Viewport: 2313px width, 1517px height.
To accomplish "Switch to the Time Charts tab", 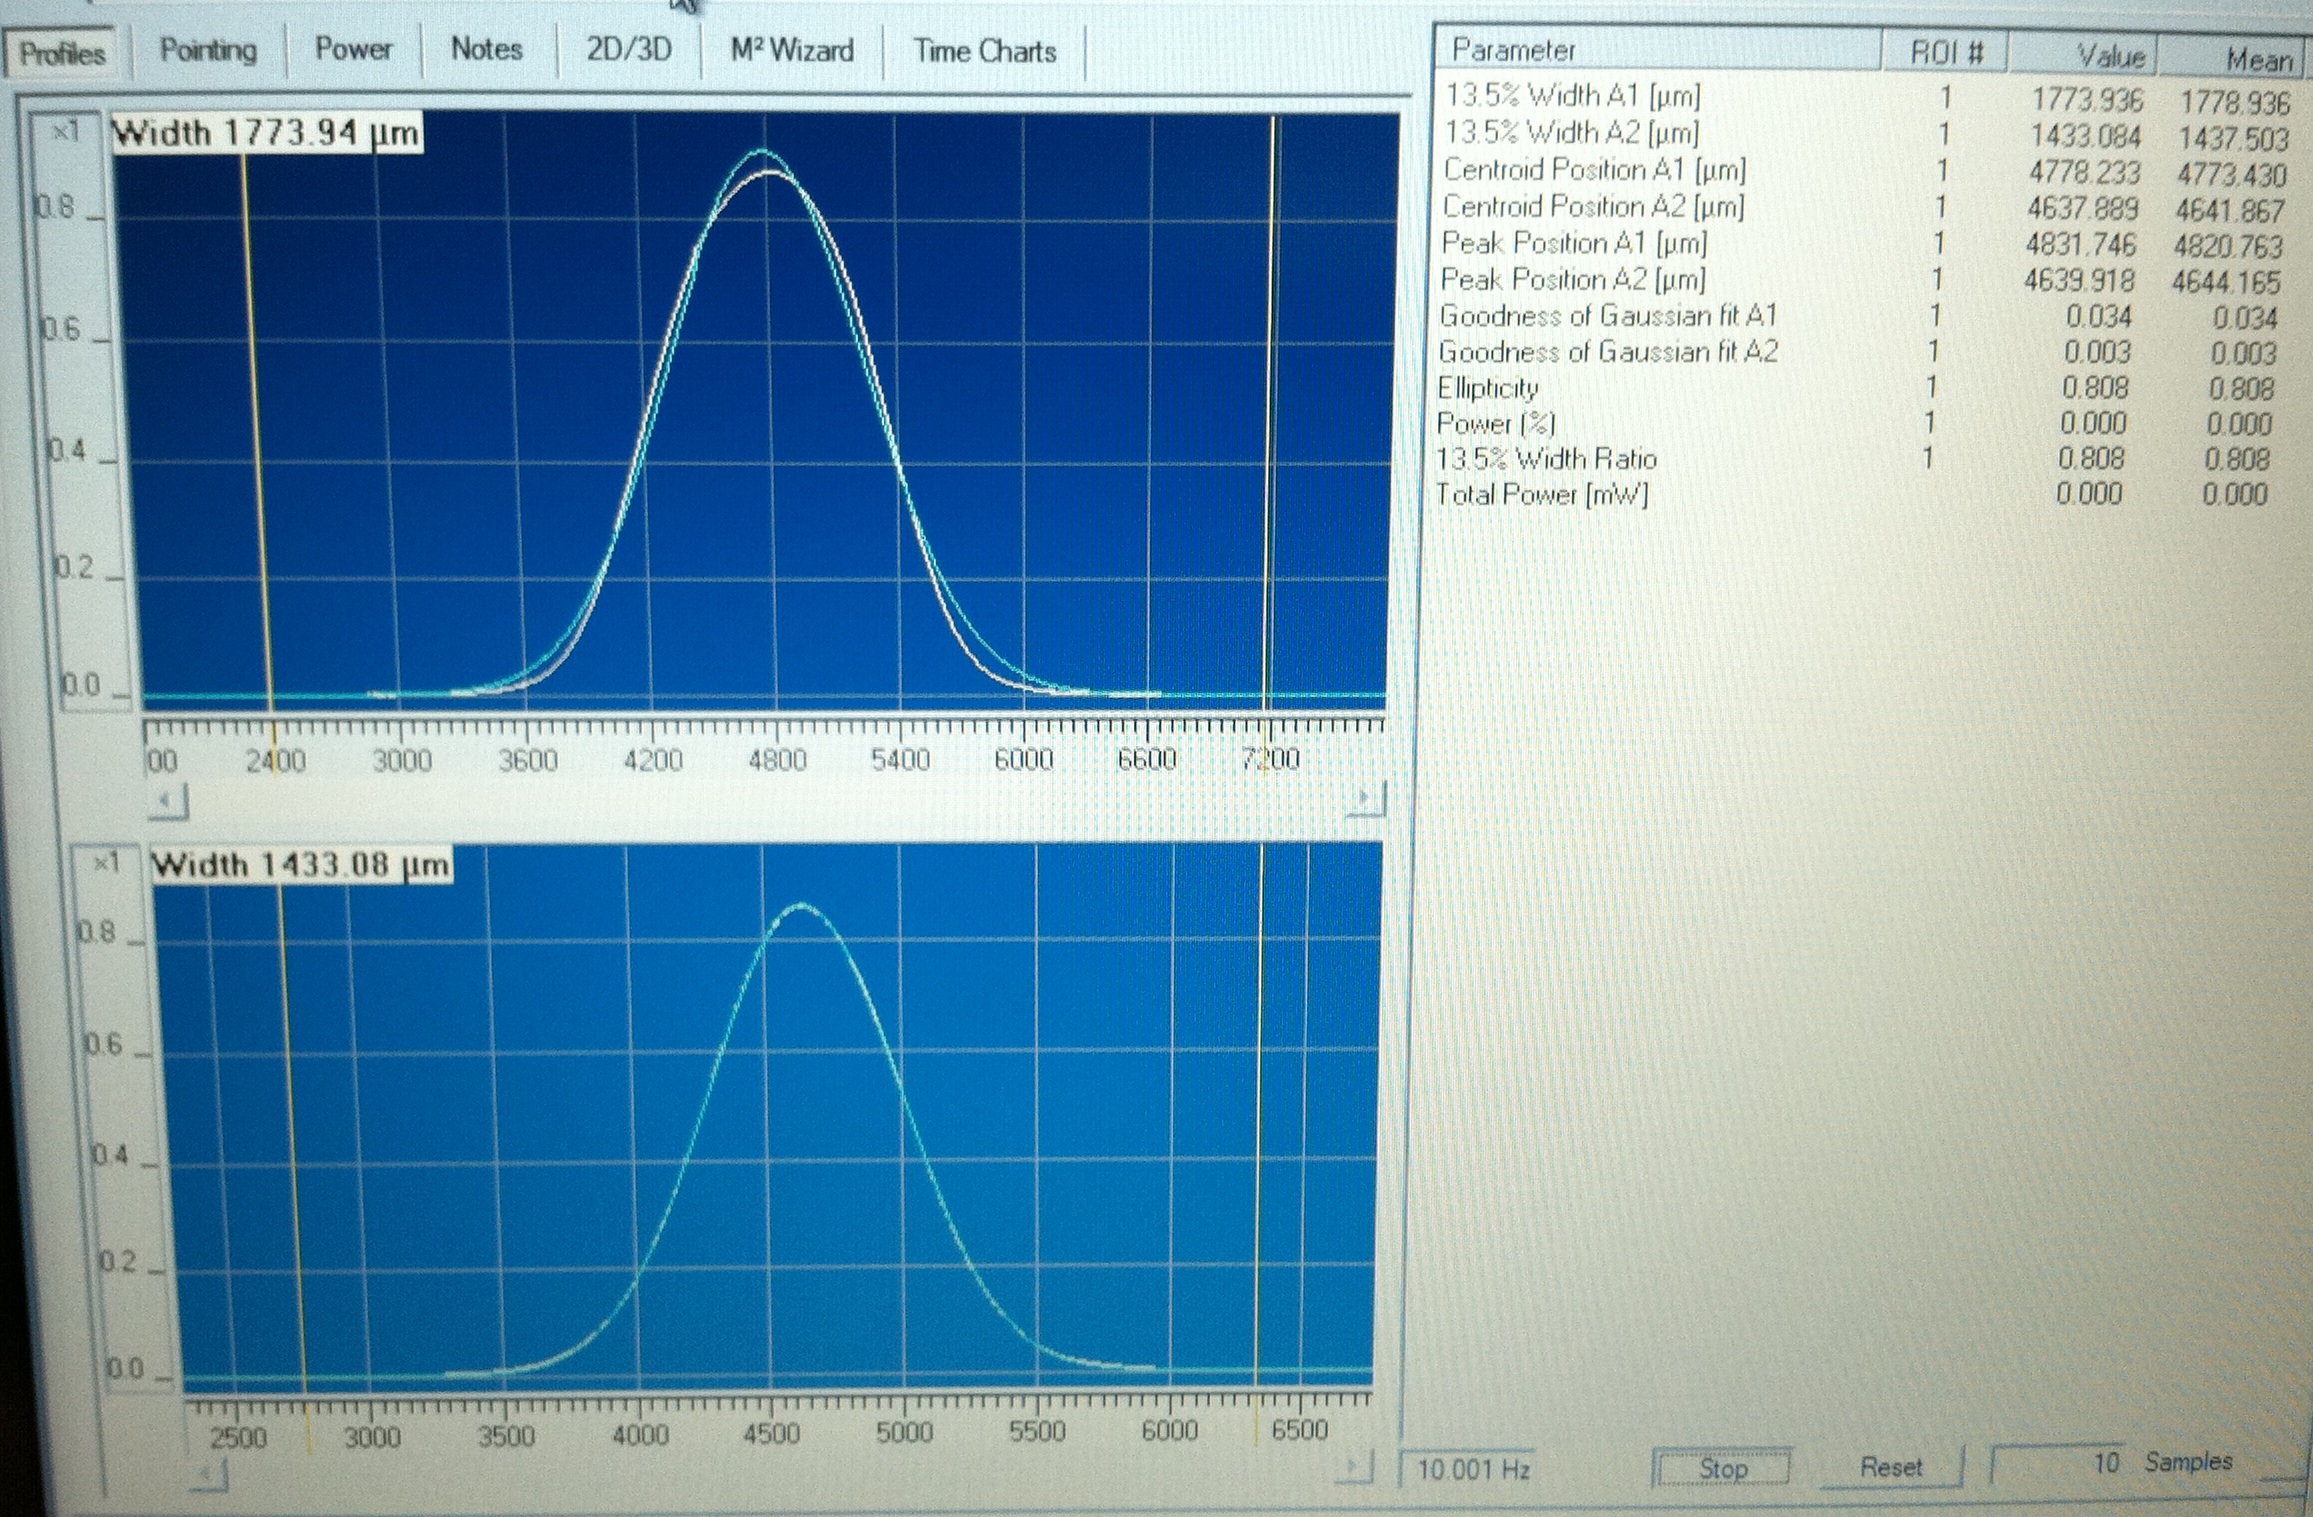I will pos(984,51).
